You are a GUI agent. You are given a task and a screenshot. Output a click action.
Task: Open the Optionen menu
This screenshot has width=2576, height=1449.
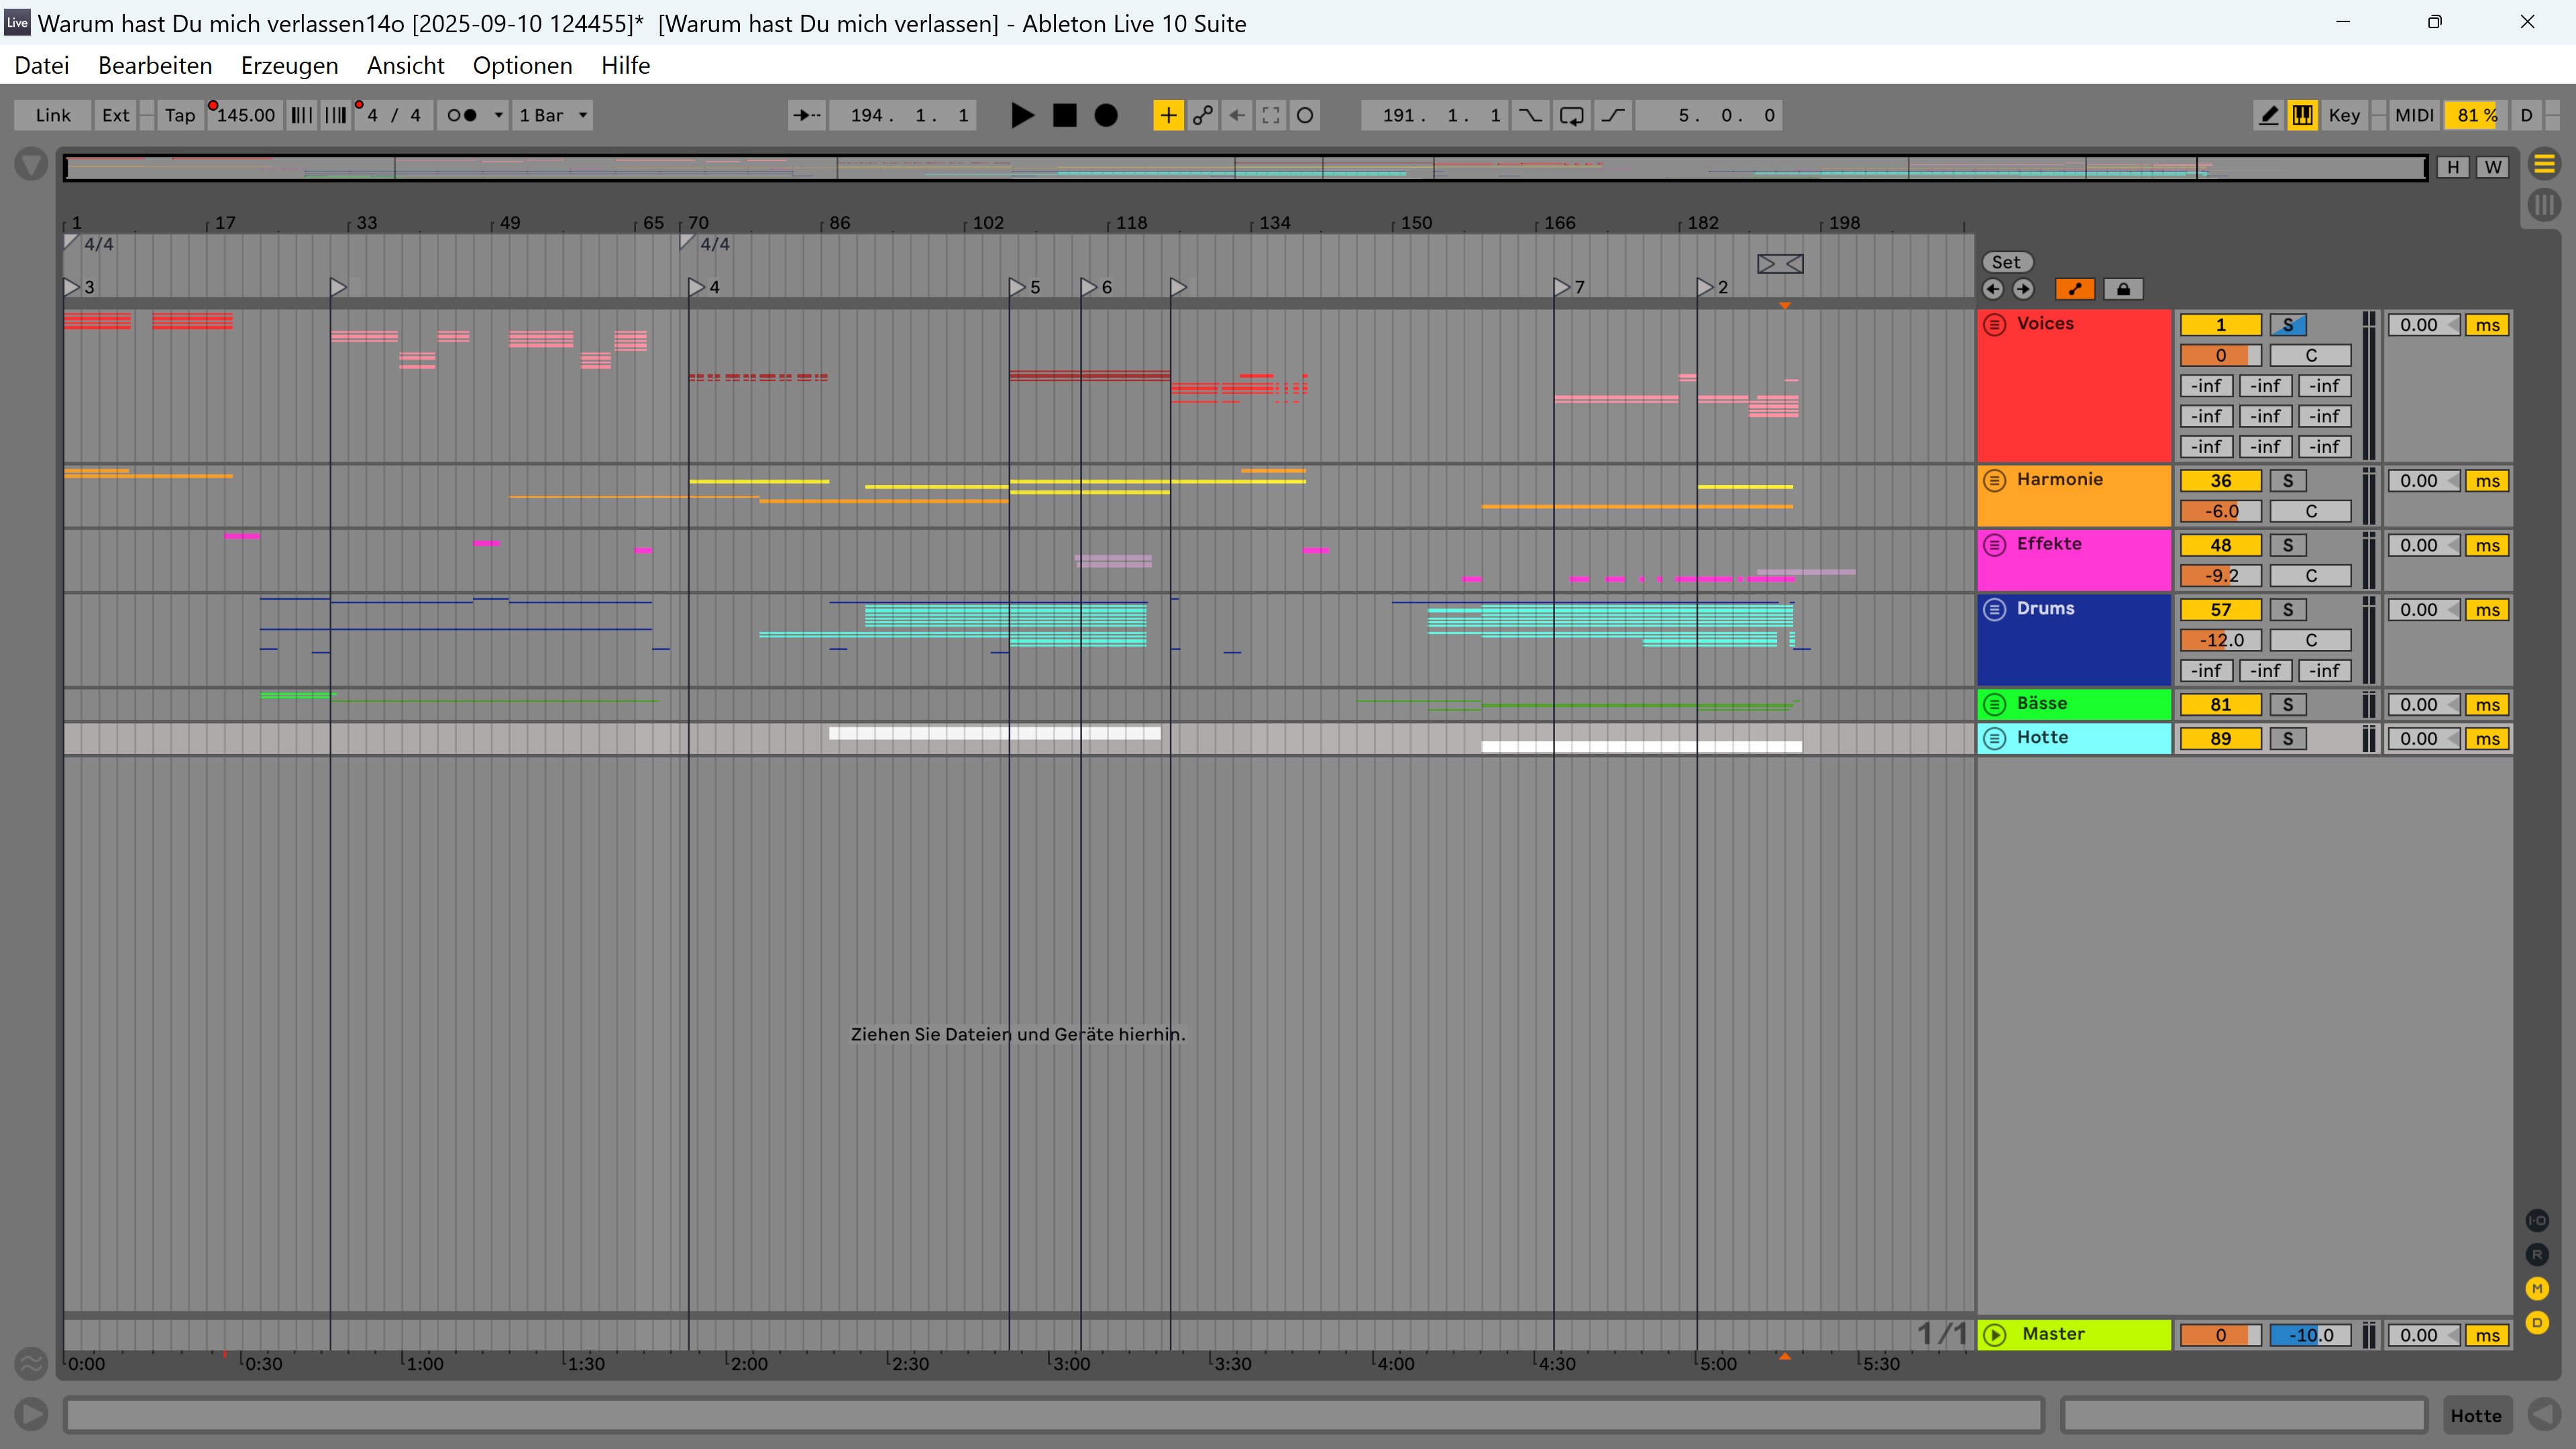click(522, 65)
